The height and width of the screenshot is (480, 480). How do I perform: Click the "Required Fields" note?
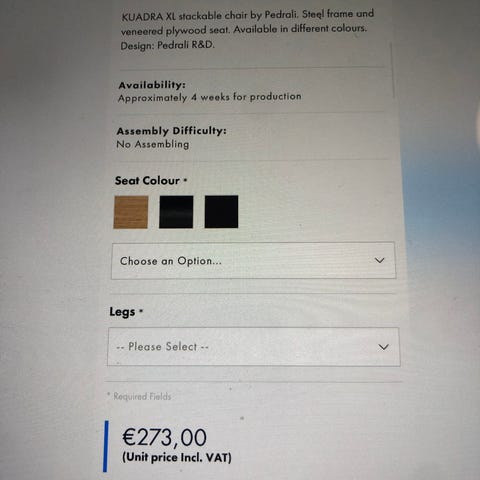coord(139,396)
